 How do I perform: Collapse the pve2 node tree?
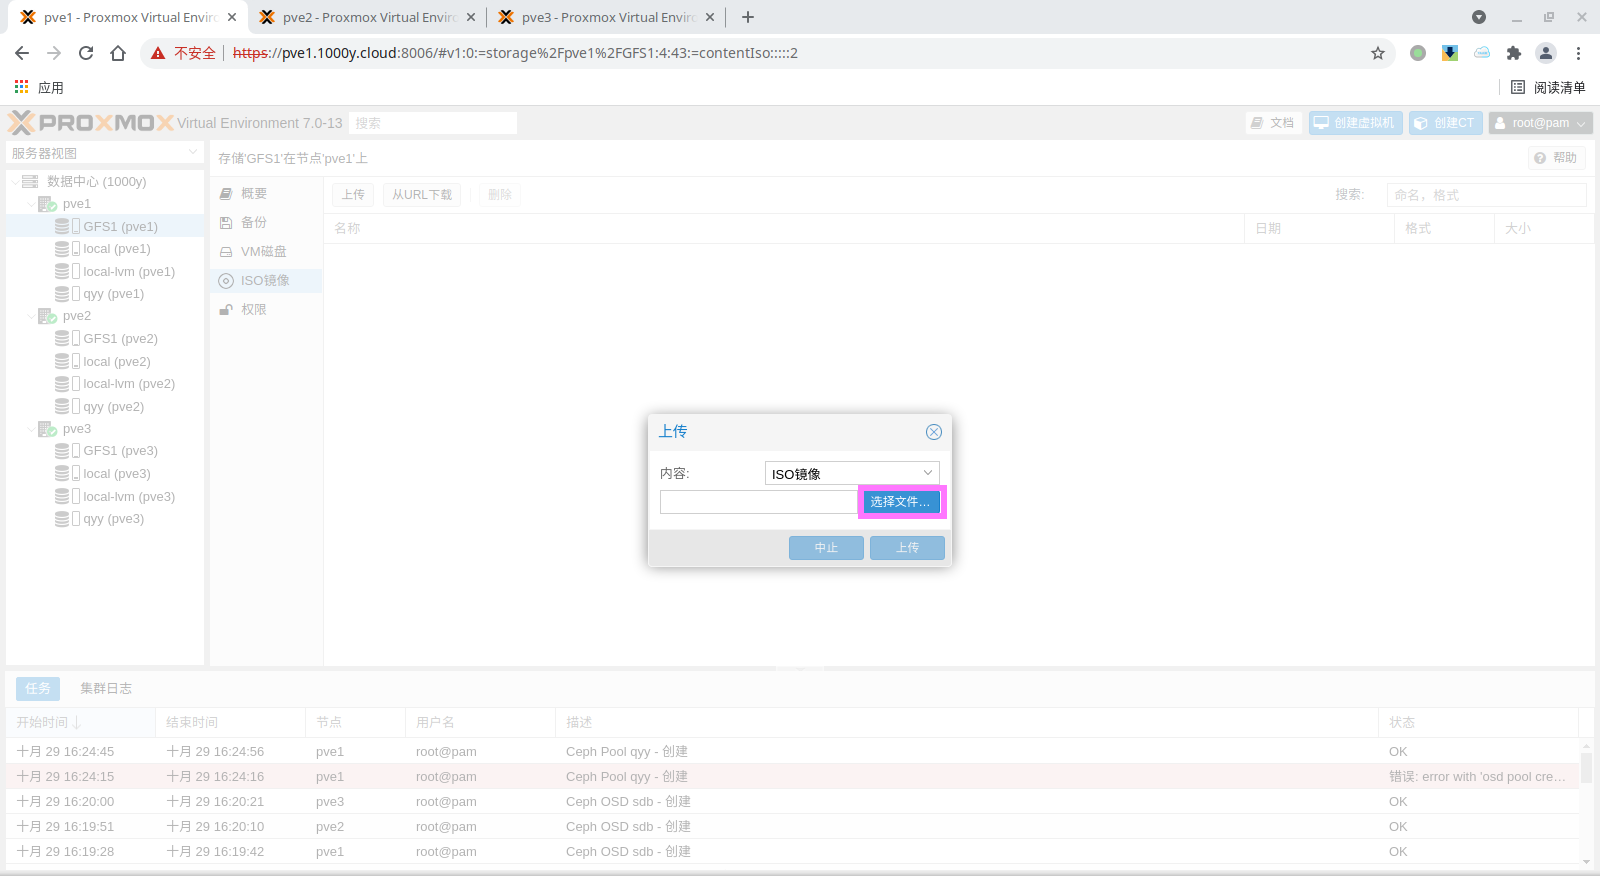[31, 316]
